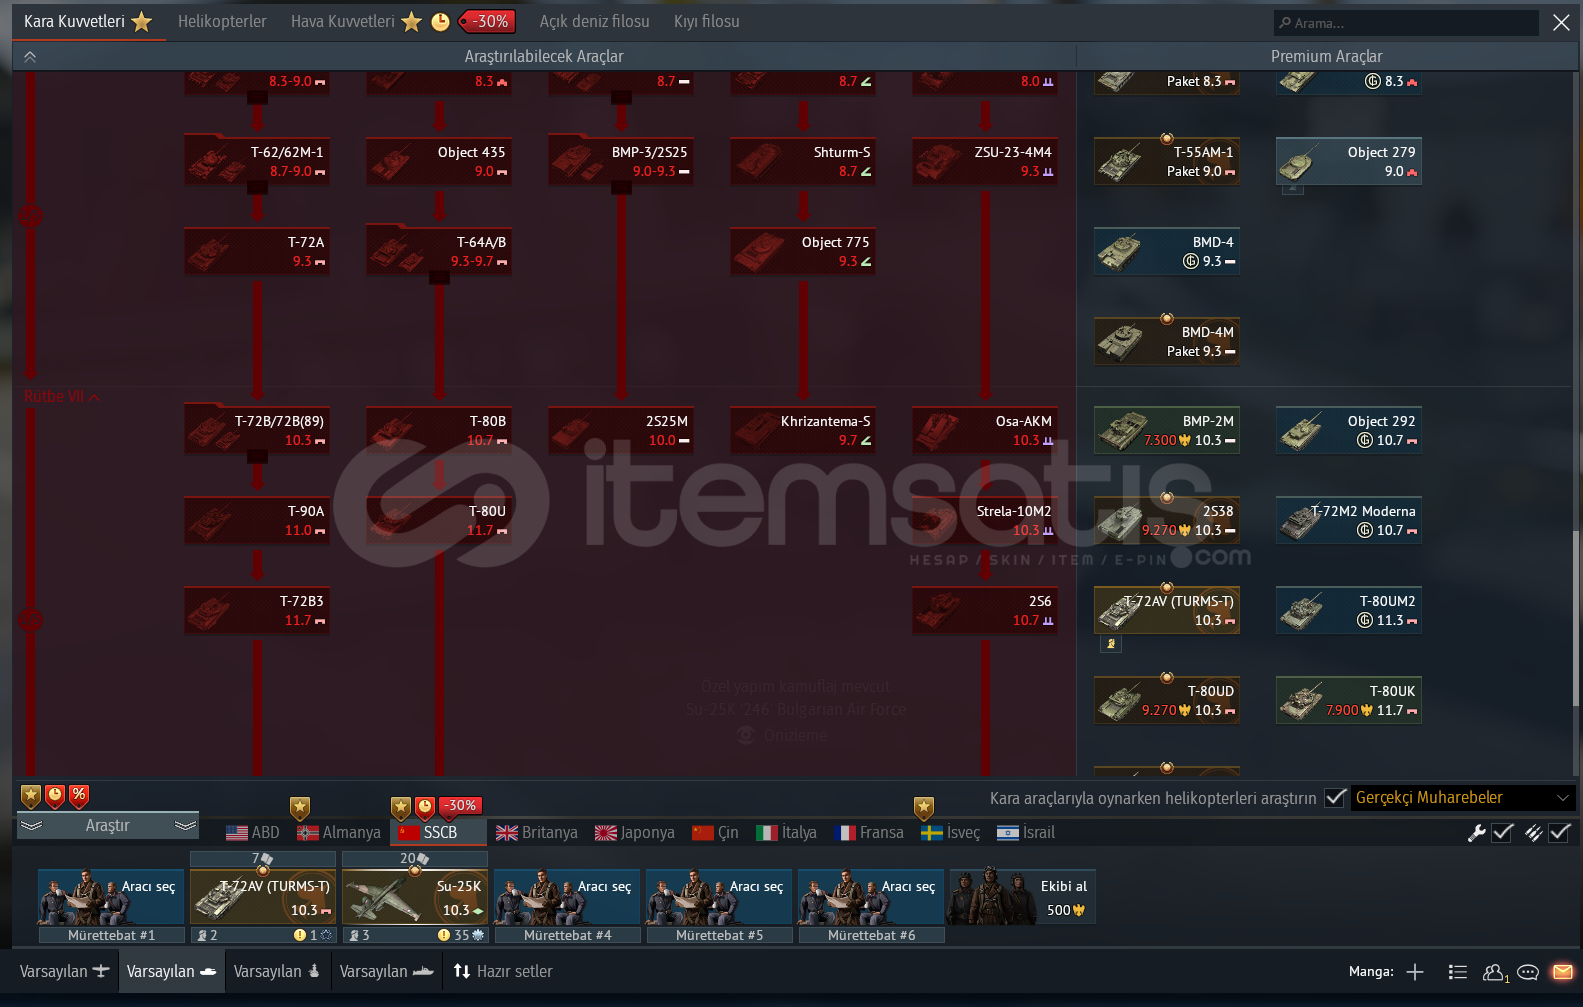
Task: Select the T-80U tank card
Action: point(439,521)
